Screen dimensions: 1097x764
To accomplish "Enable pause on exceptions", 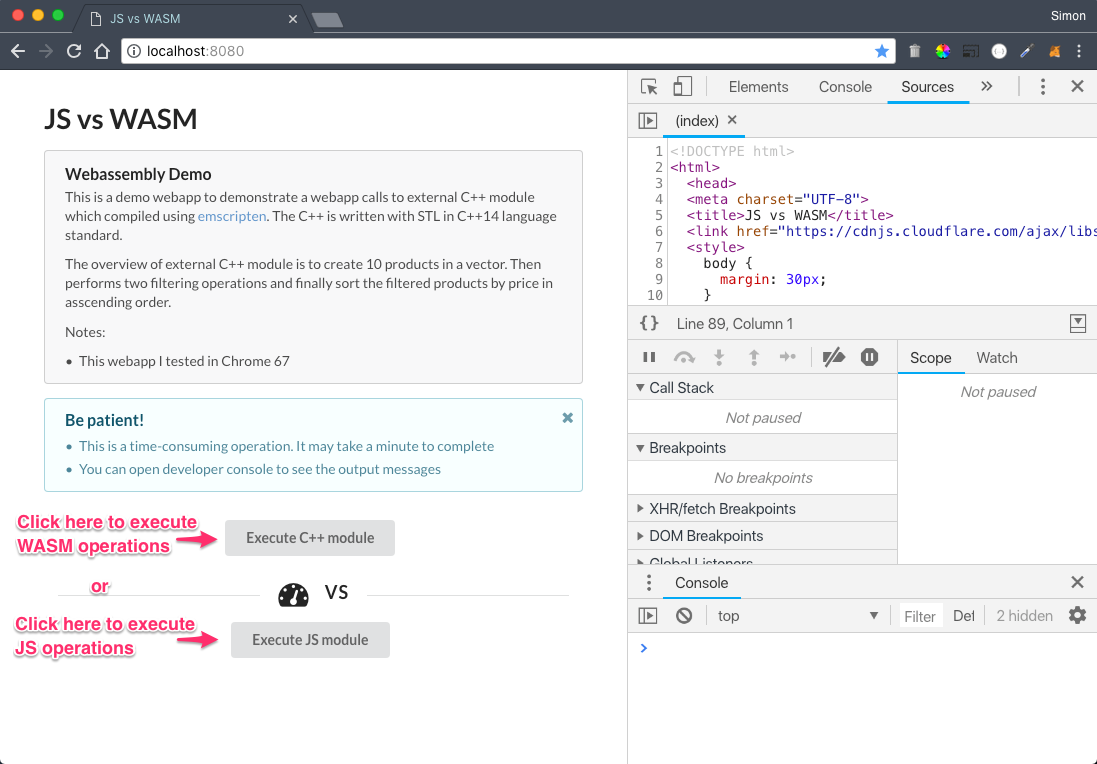I will [x=869, y=357].
